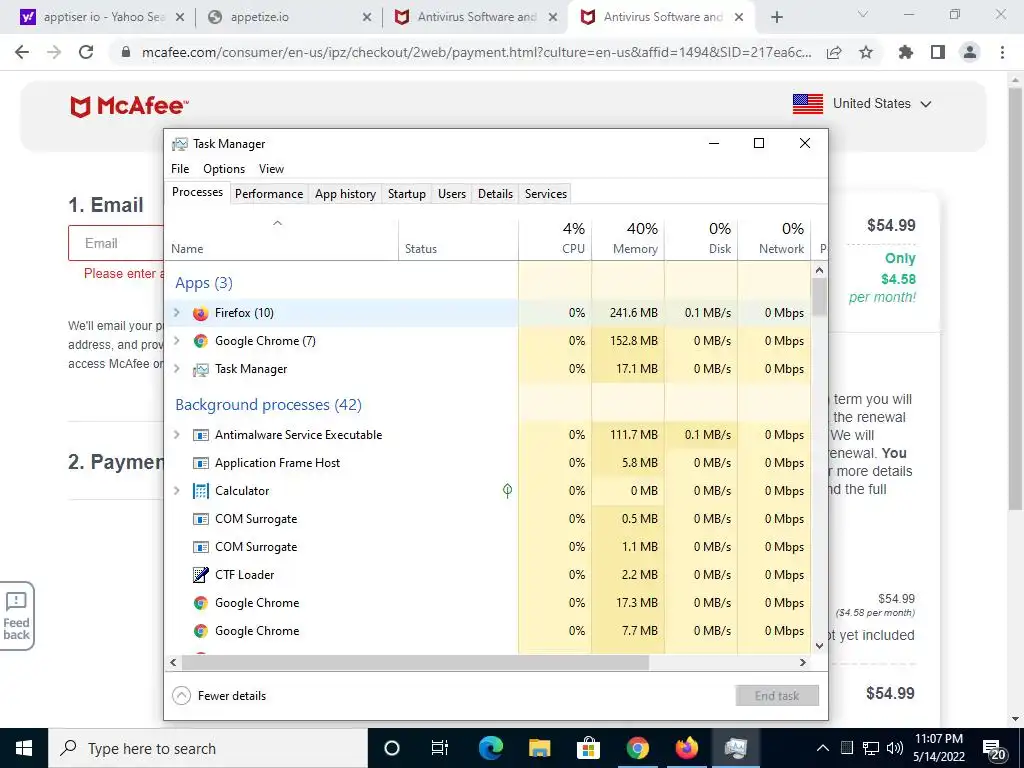Bookmark this page with star icon
Viewport: 1024px width, 768px height.
[x=866, y=52]
